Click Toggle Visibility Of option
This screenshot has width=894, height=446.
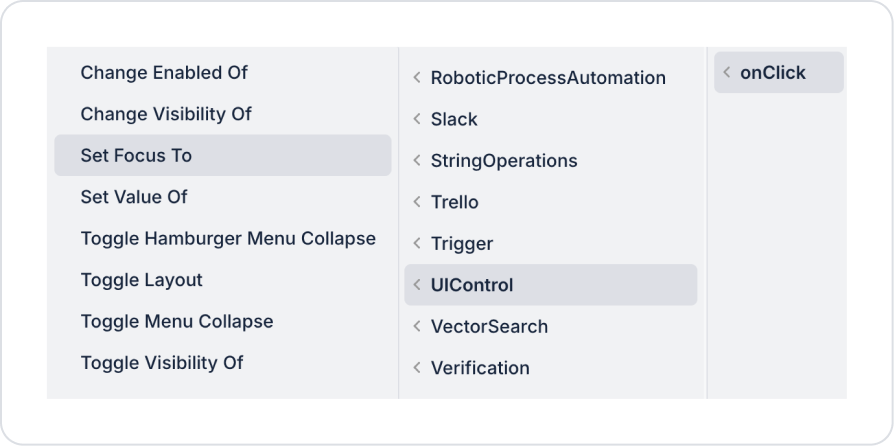pyautogui.click(x=162, y=363)
